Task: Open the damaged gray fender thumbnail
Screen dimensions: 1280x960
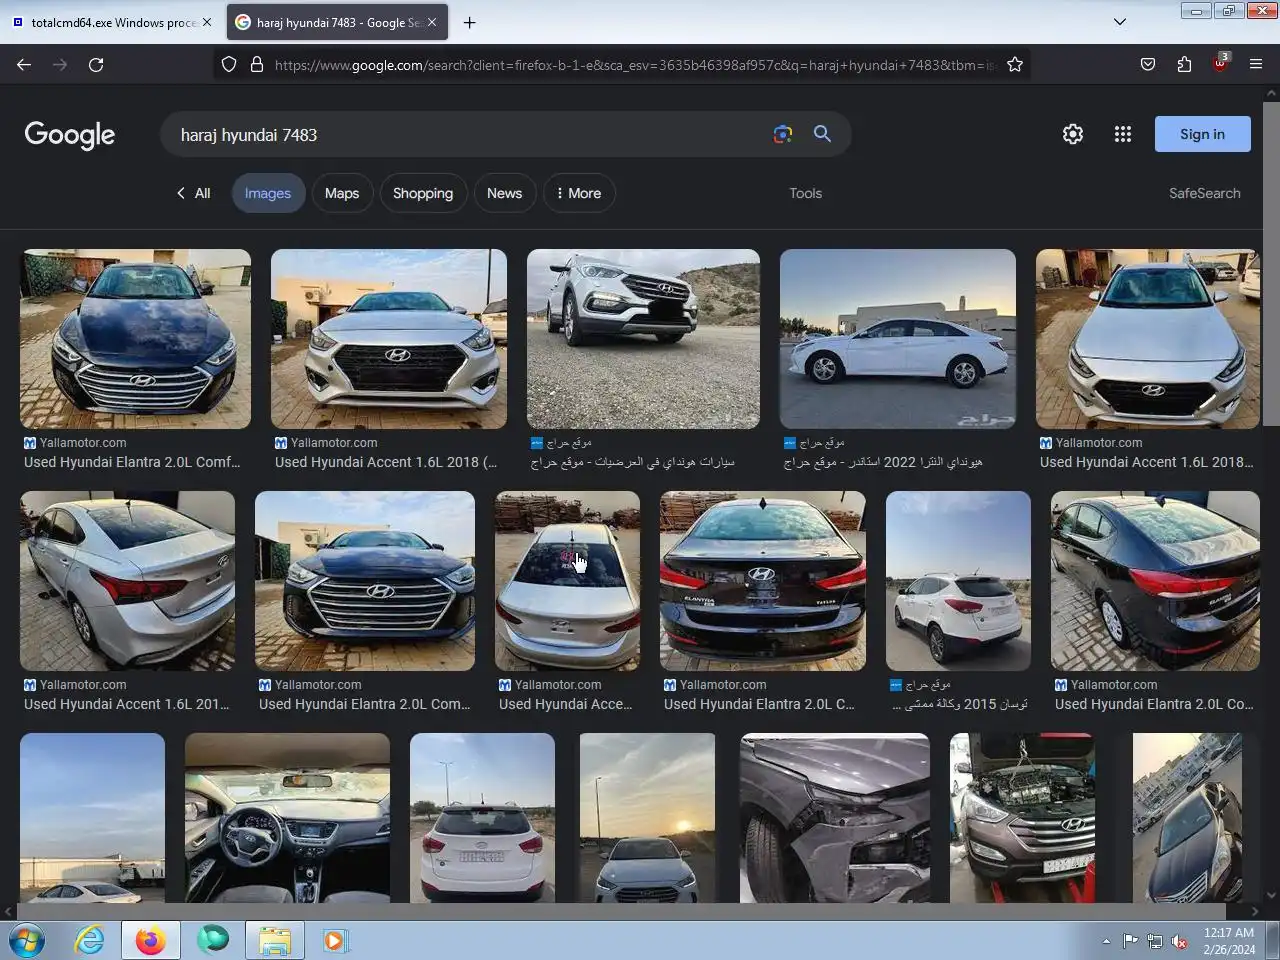Action: point(835,818)
